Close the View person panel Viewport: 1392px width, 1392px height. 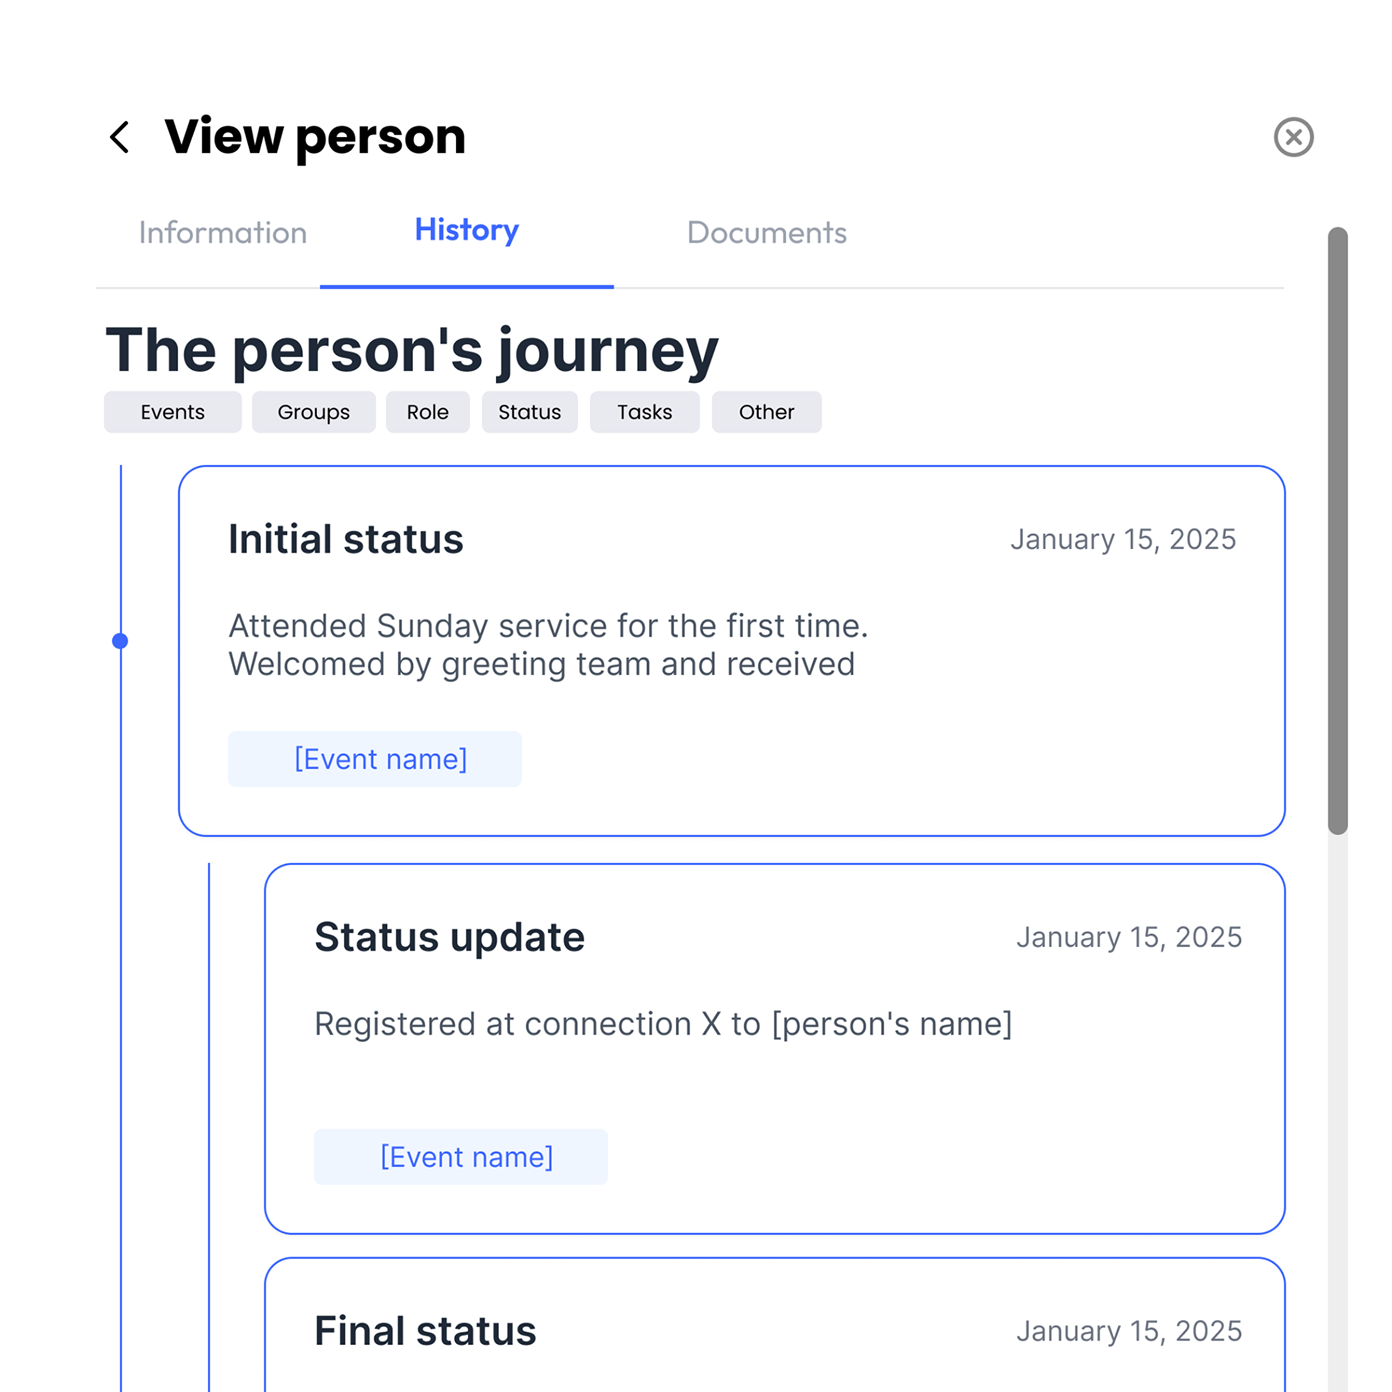pyautogui.click(x=1293, y=137)
